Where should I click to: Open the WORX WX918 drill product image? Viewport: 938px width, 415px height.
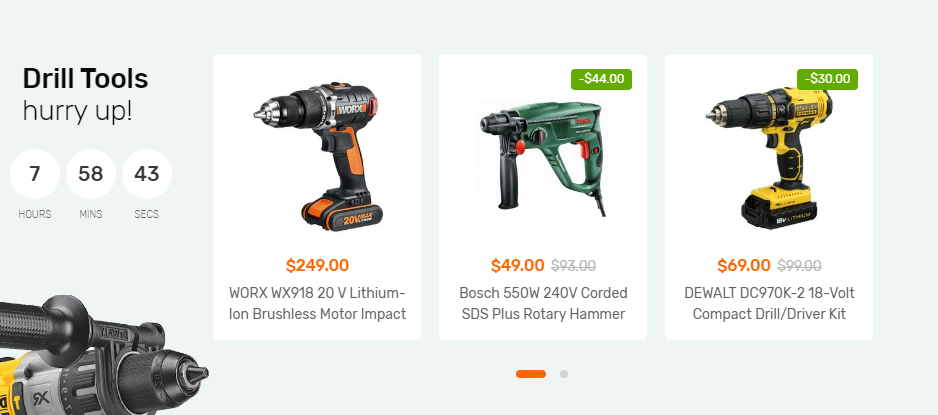317,155
